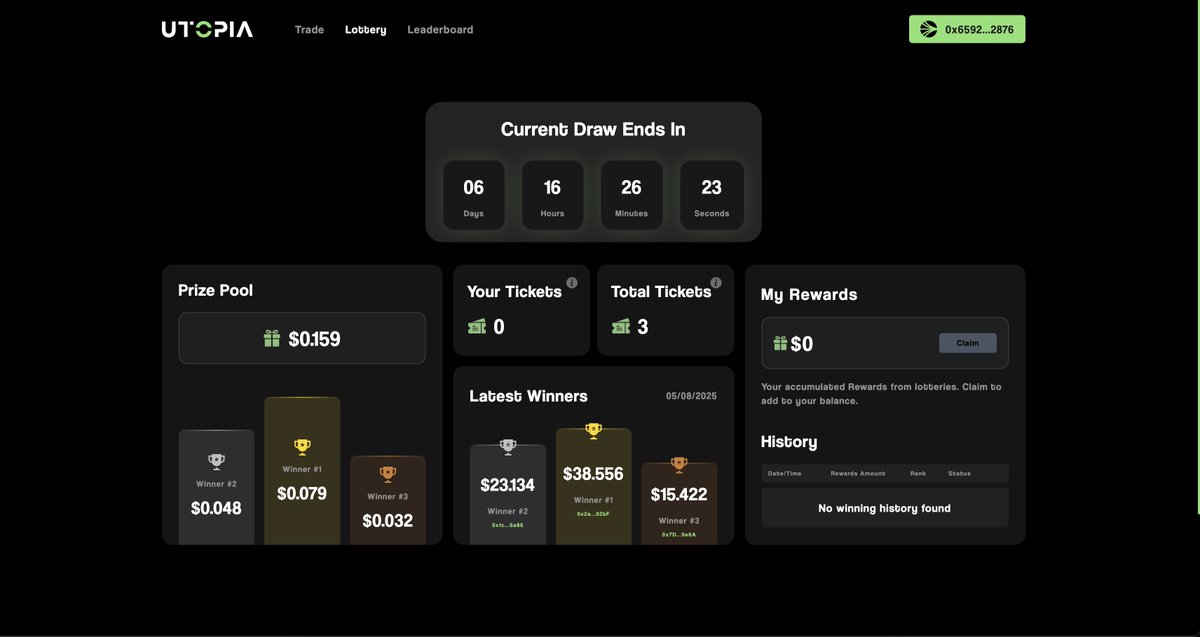
Task: Click the $0.159 prize pool amount
Action: 314,339
